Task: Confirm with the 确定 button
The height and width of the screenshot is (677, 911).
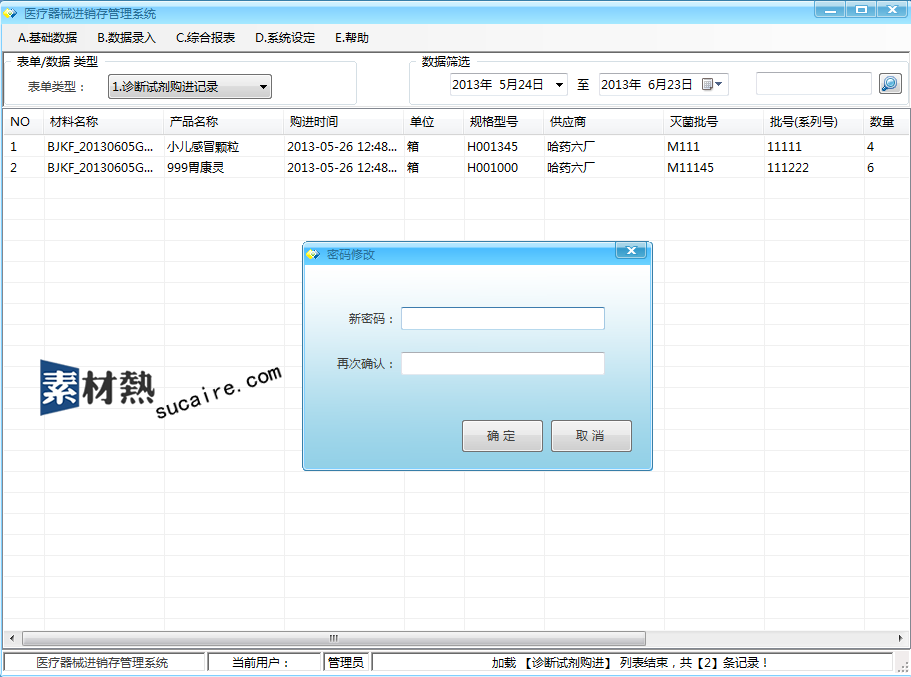Action: [502, 436]
